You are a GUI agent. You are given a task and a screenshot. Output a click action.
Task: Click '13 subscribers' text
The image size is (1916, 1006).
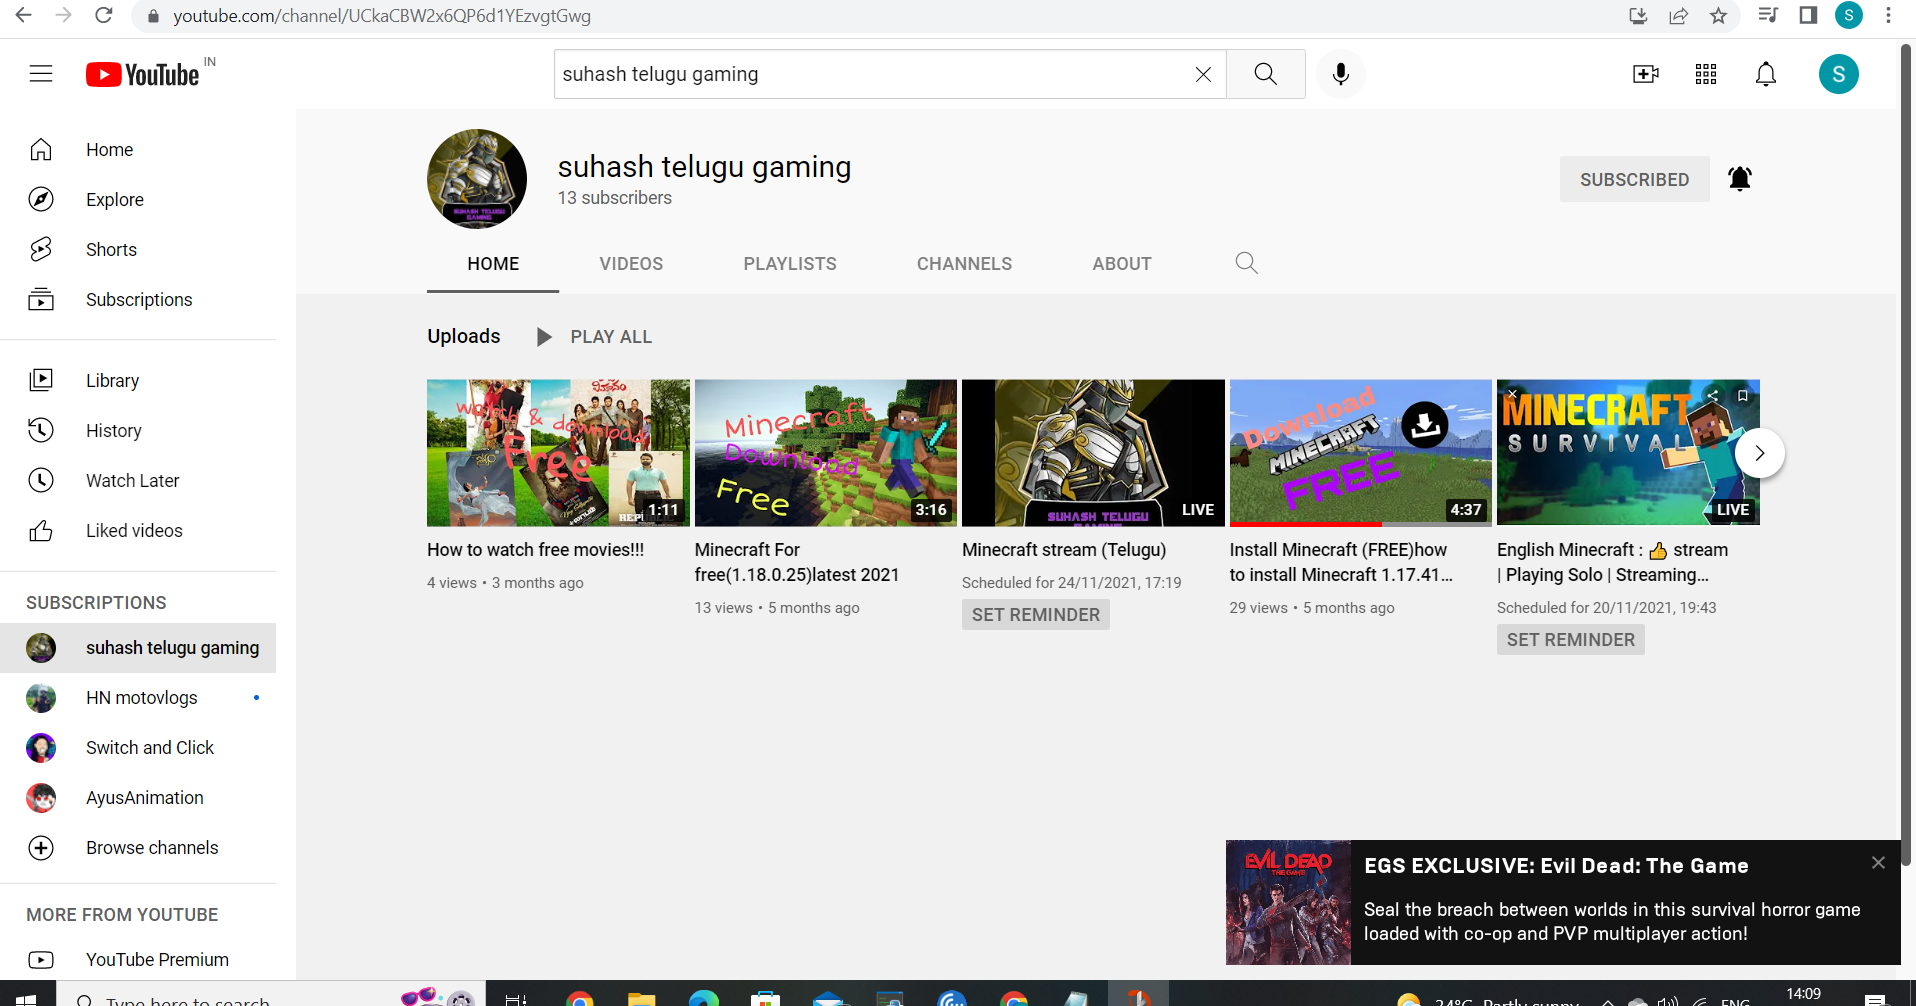click(x=615, y=198)
